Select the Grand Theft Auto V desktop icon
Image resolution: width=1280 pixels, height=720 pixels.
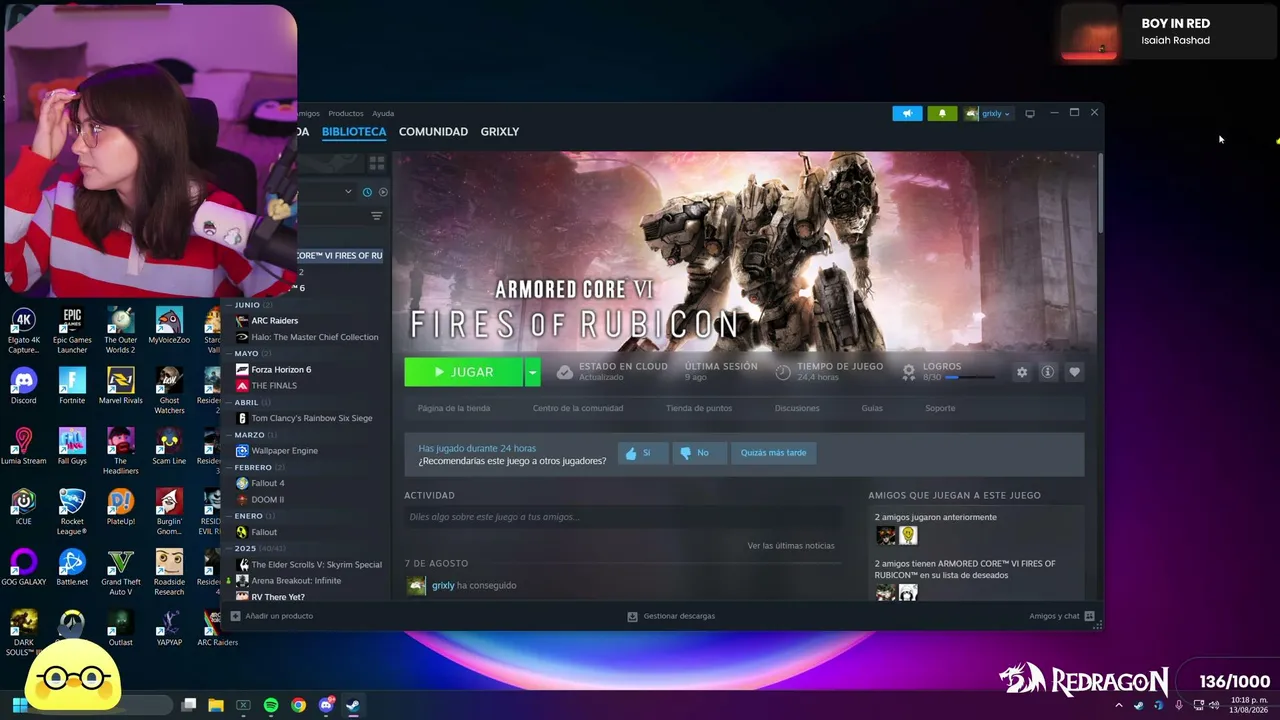[x=121, y=573]
